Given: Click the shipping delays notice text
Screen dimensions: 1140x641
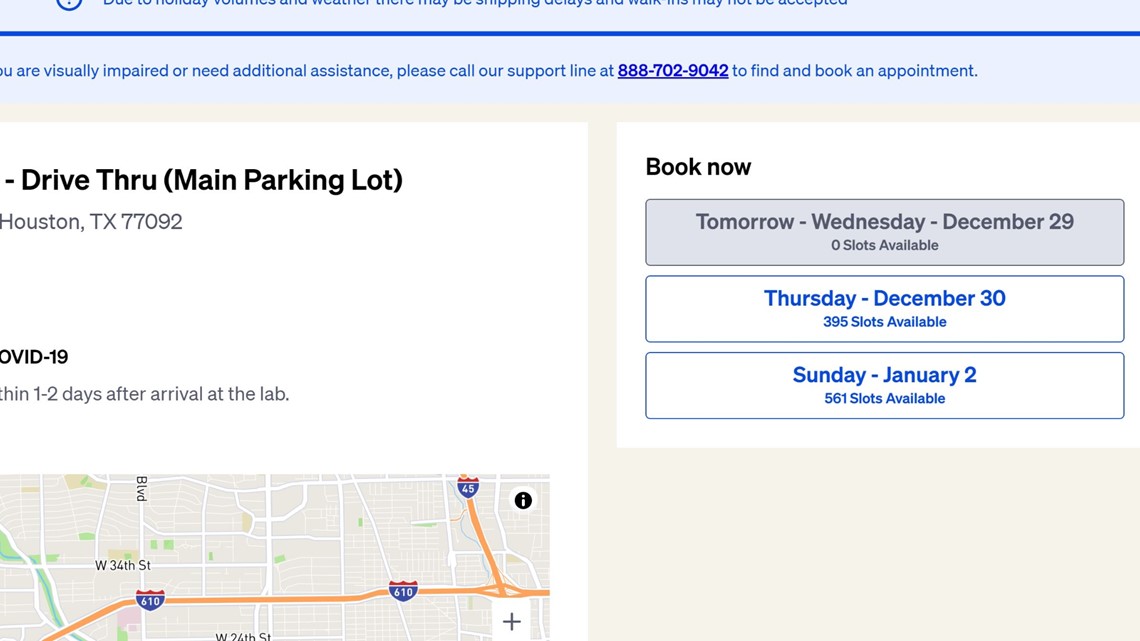Looking at the screenshot, I should 475,3.
